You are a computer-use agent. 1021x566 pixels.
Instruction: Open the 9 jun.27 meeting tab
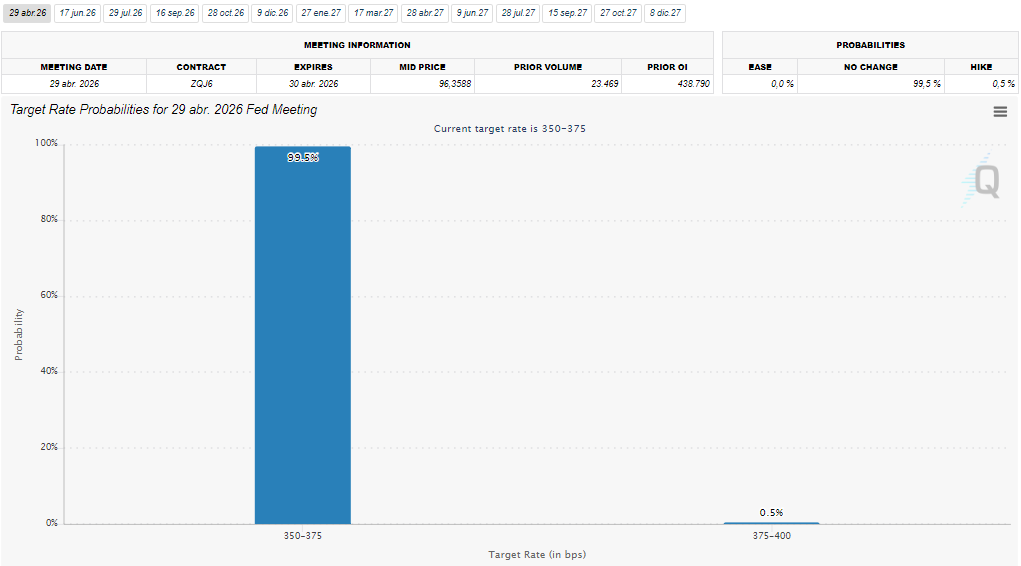tap(472, 13)
